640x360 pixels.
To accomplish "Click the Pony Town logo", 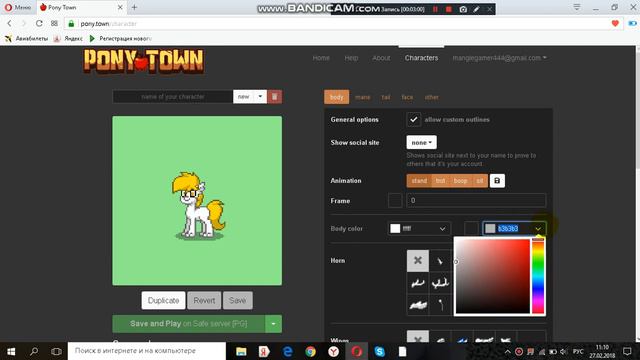I will [144, 61].
